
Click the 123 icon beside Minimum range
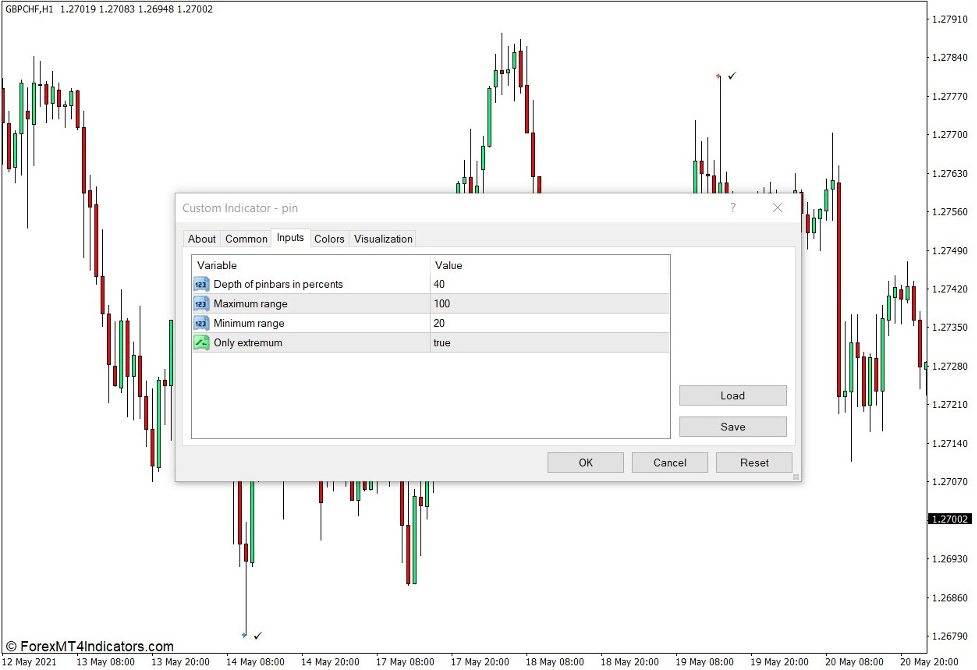pos(200,323)
